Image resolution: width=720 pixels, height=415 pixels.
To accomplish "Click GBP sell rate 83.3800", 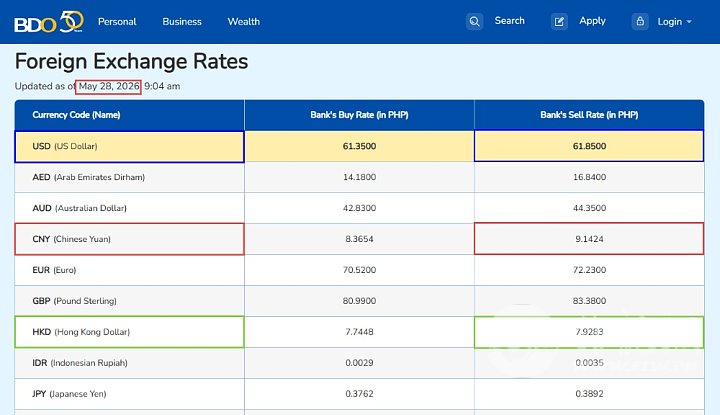I will click(589, 301).
